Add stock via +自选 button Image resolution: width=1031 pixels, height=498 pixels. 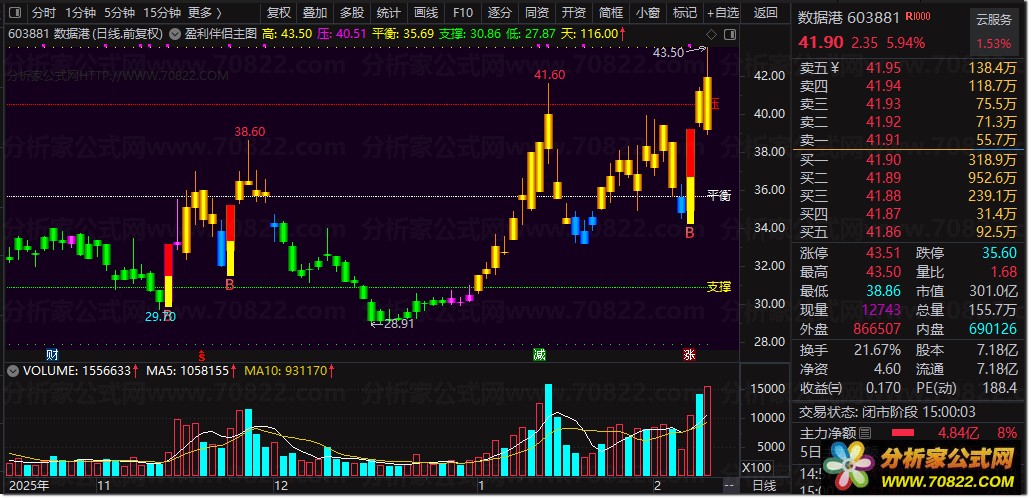[723, 12]
